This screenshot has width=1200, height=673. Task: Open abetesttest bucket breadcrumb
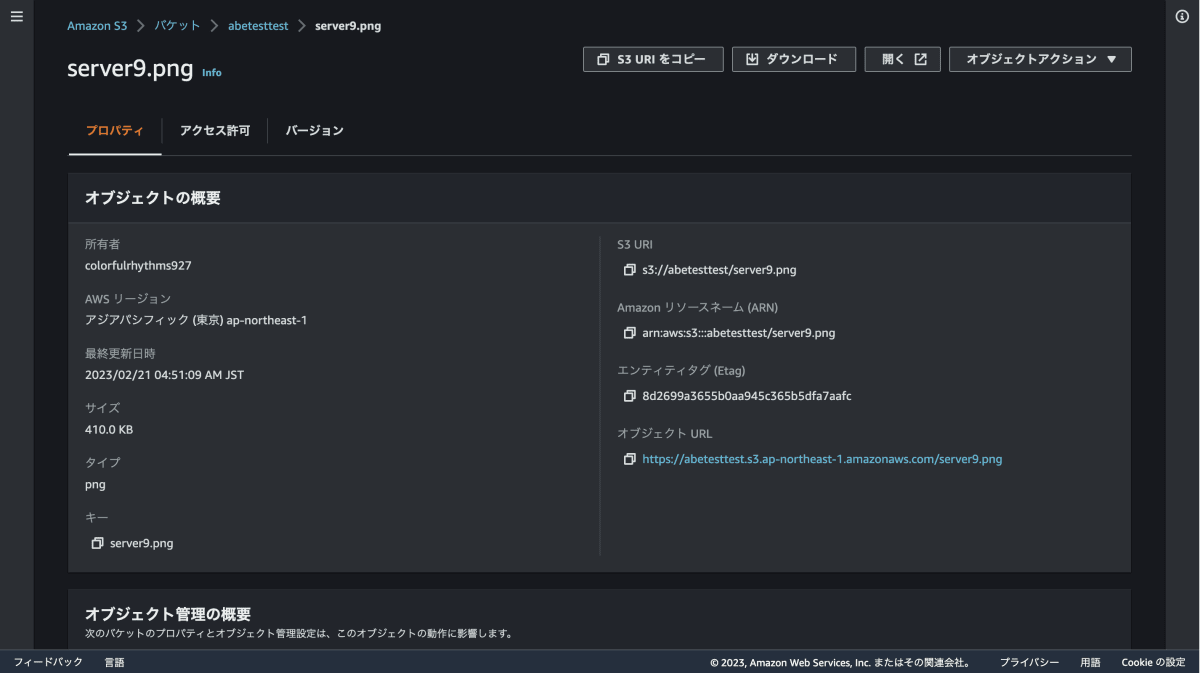(258, 26)
